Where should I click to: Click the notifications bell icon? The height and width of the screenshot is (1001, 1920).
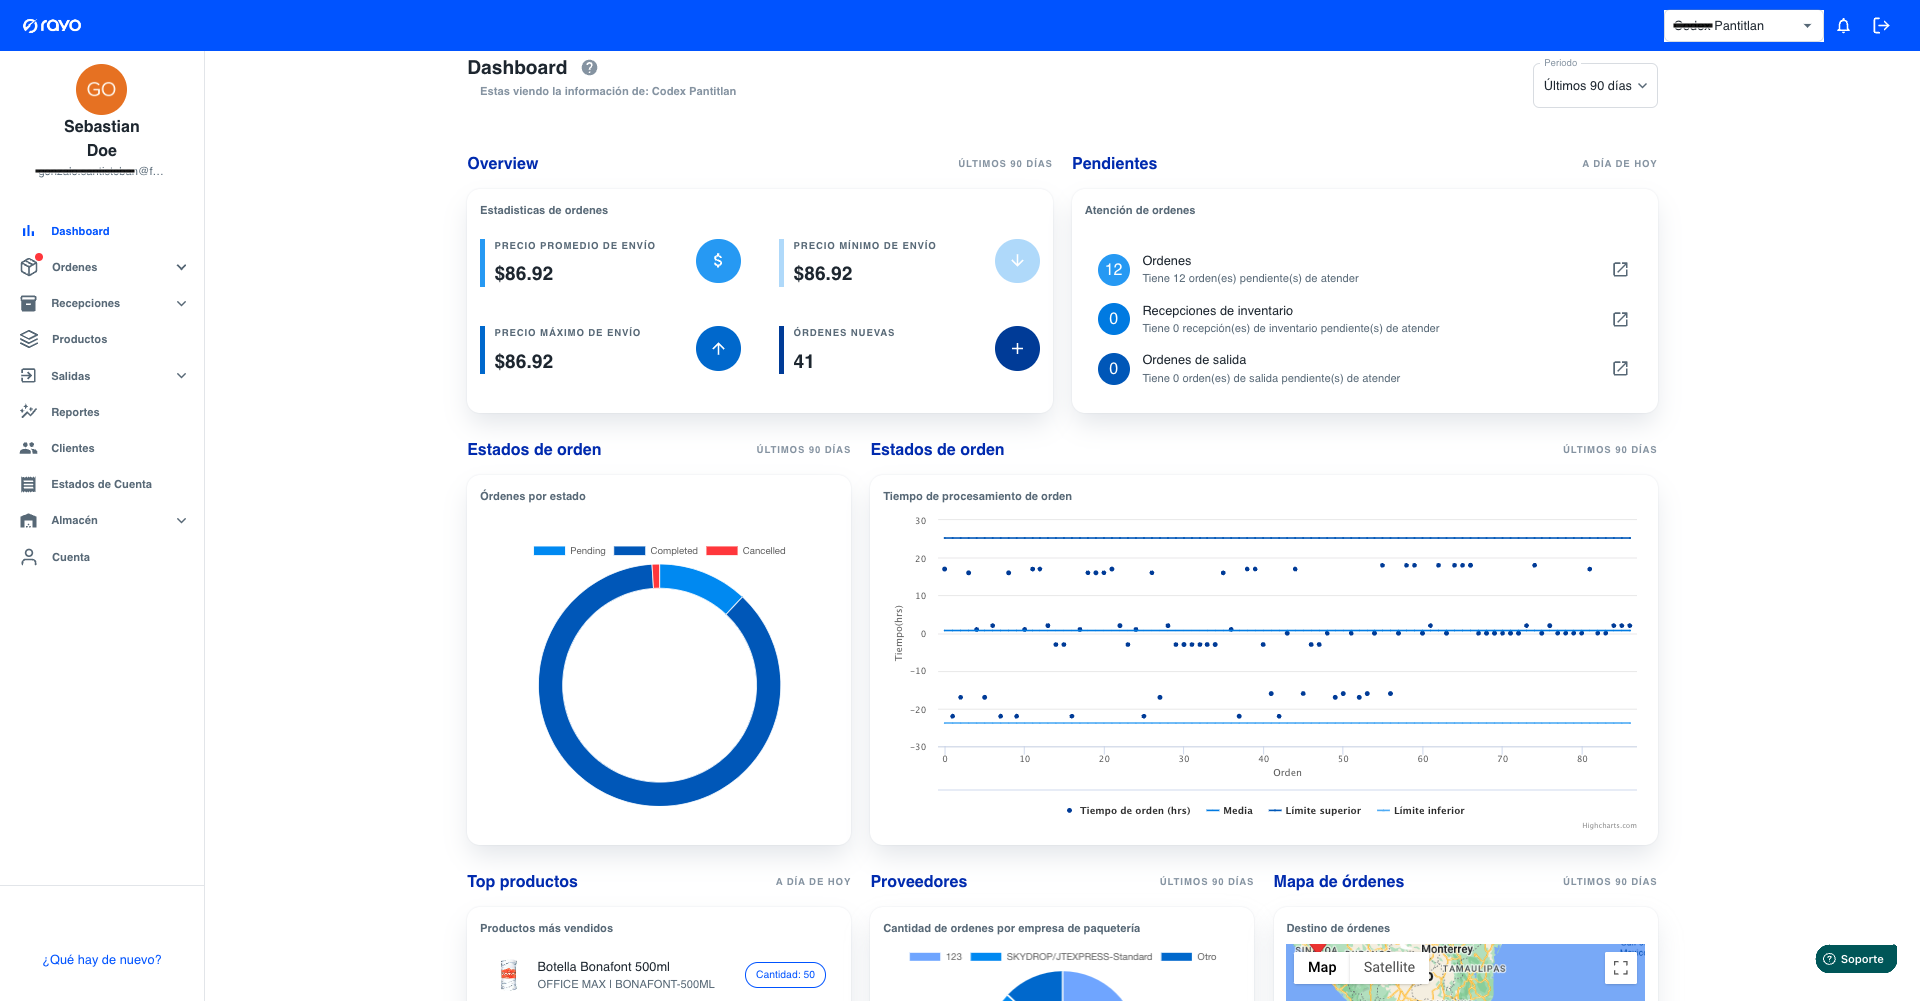pyautogui.click(x=1843, y=25)
